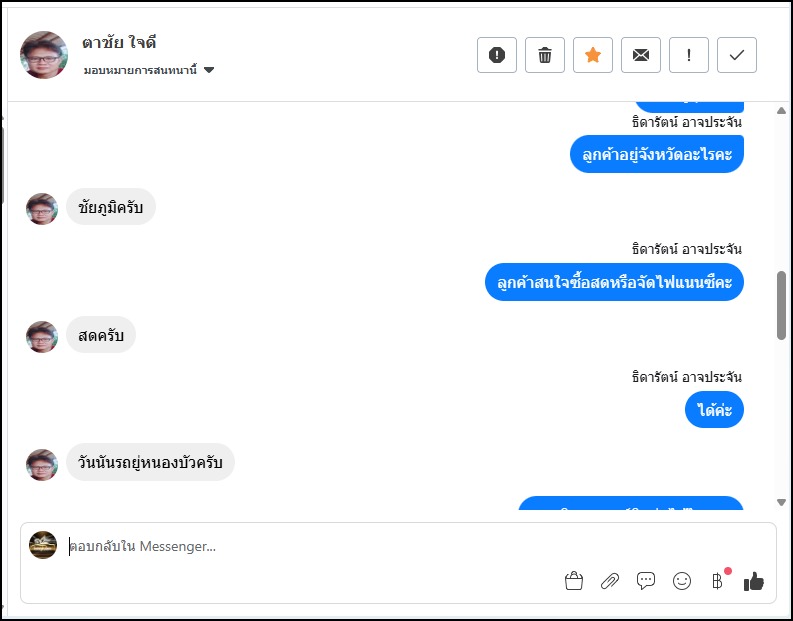Screen dimensions: 793x621
Task: Open ตาชัย ใจดี's profile picture in header
Action: click(44, 55)
